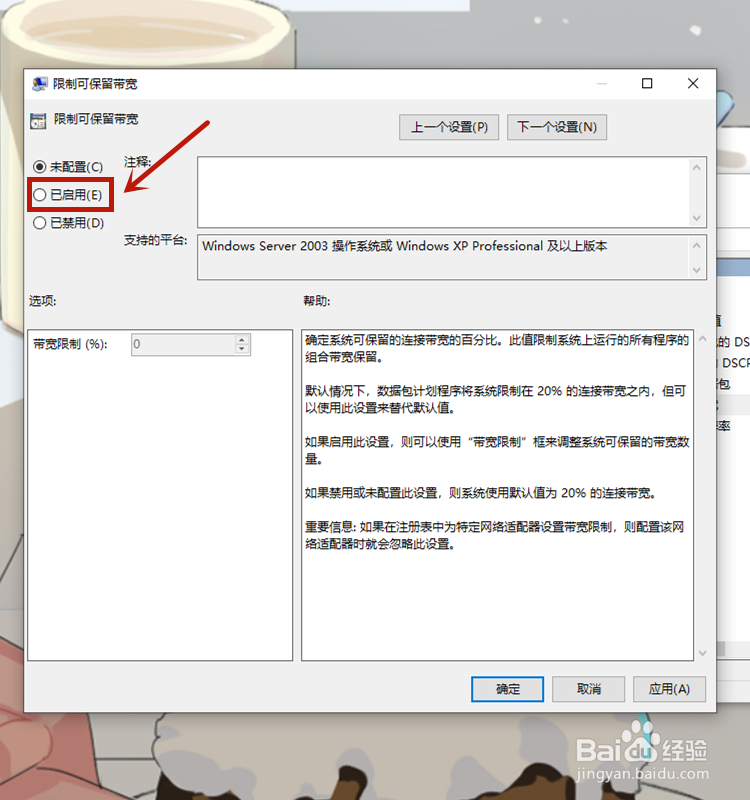
Task: Click the comment box scroll up arrow
Action: pyautogui.click(x=696, y=167)
